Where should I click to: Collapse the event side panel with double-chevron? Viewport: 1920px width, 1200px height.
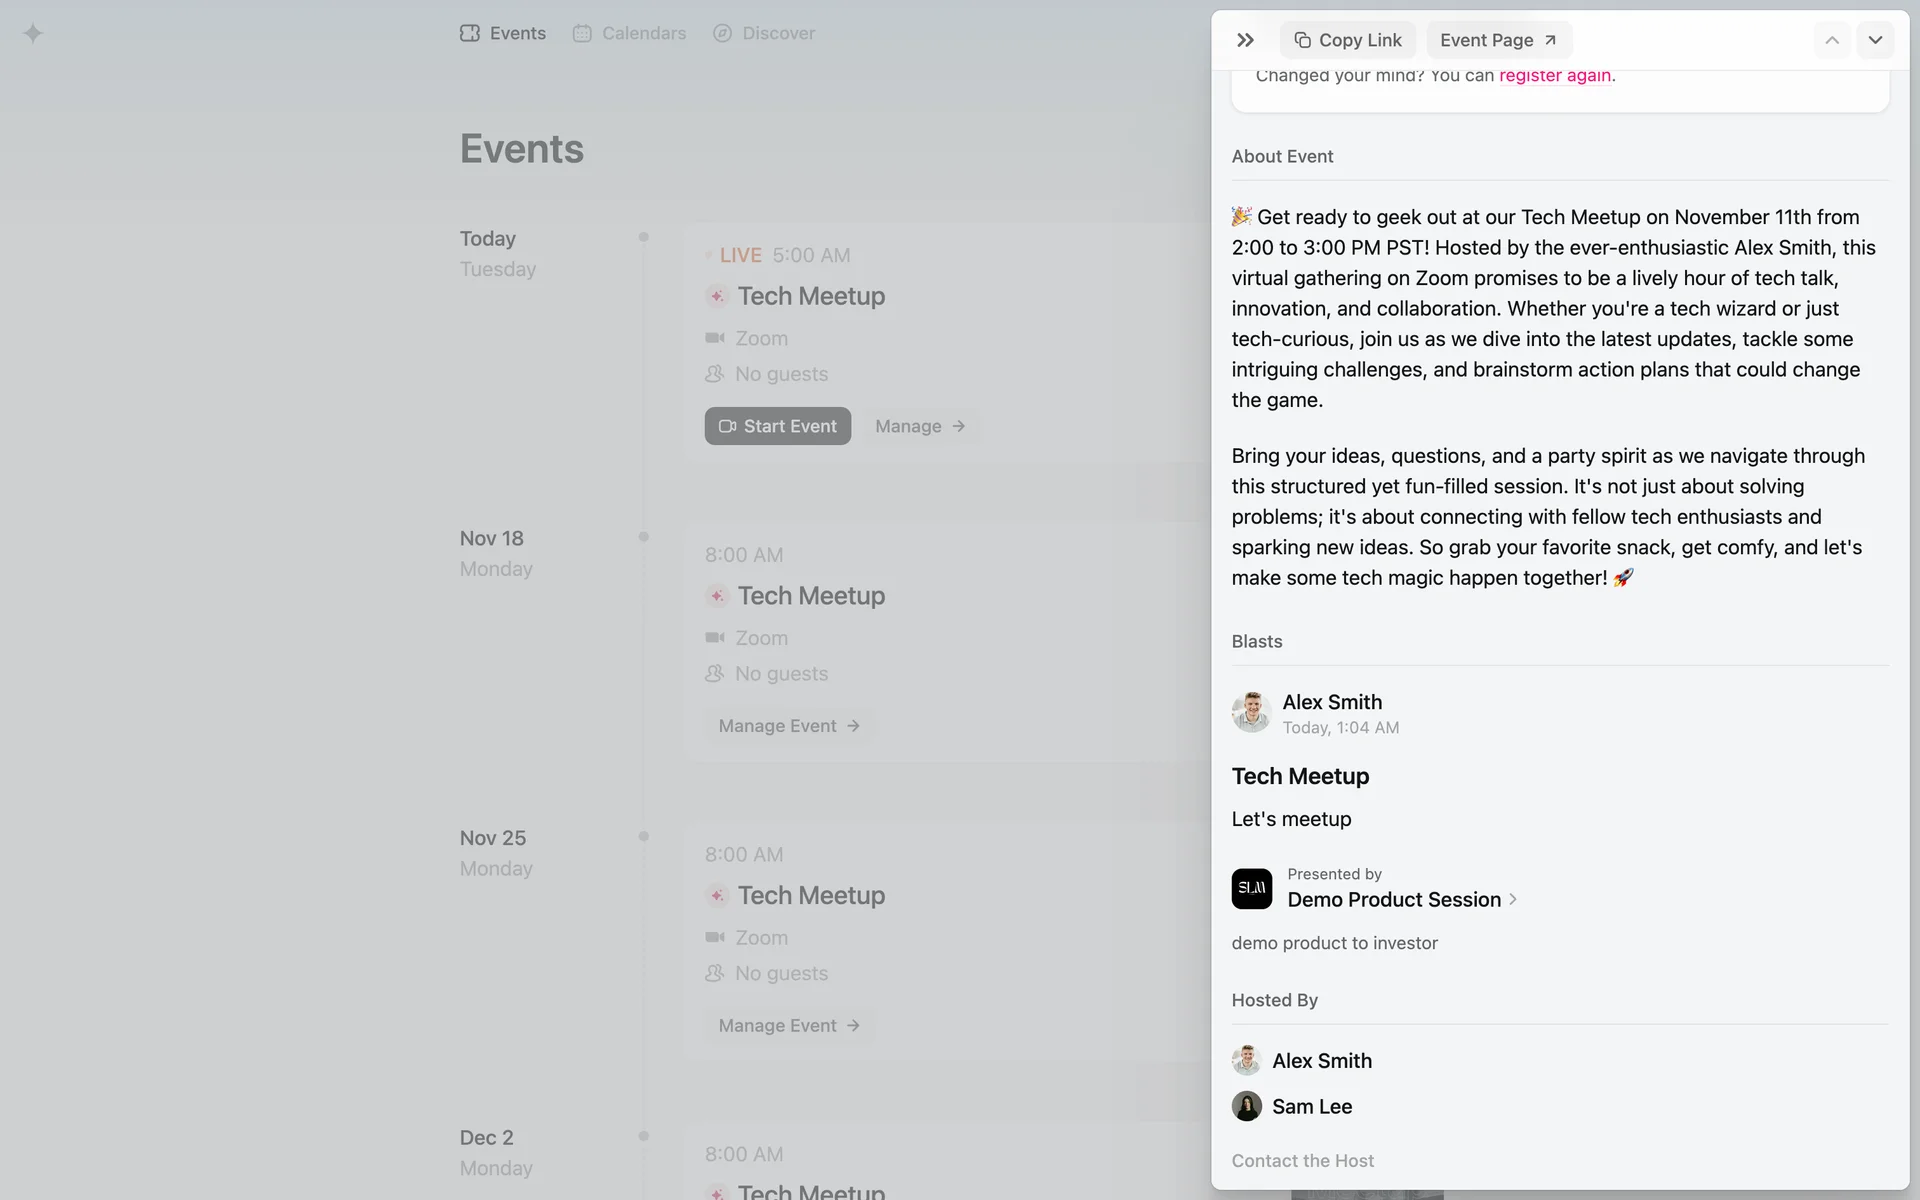(1245, 40)
